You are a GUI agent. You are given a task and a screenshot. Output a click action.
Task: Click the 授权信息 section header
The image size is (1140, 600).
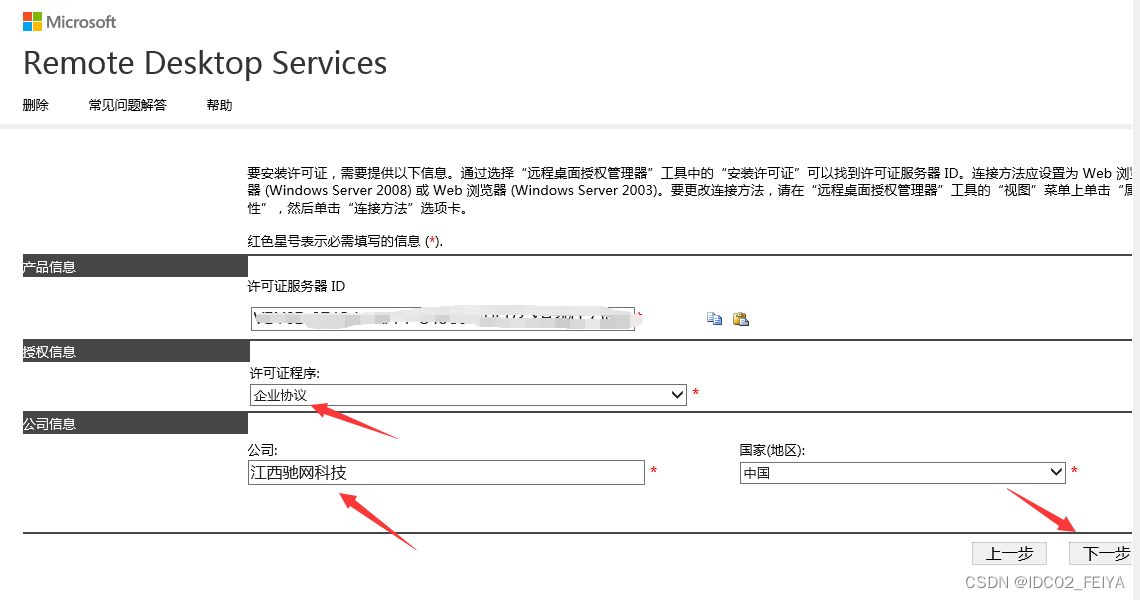(x=136, y=351)
